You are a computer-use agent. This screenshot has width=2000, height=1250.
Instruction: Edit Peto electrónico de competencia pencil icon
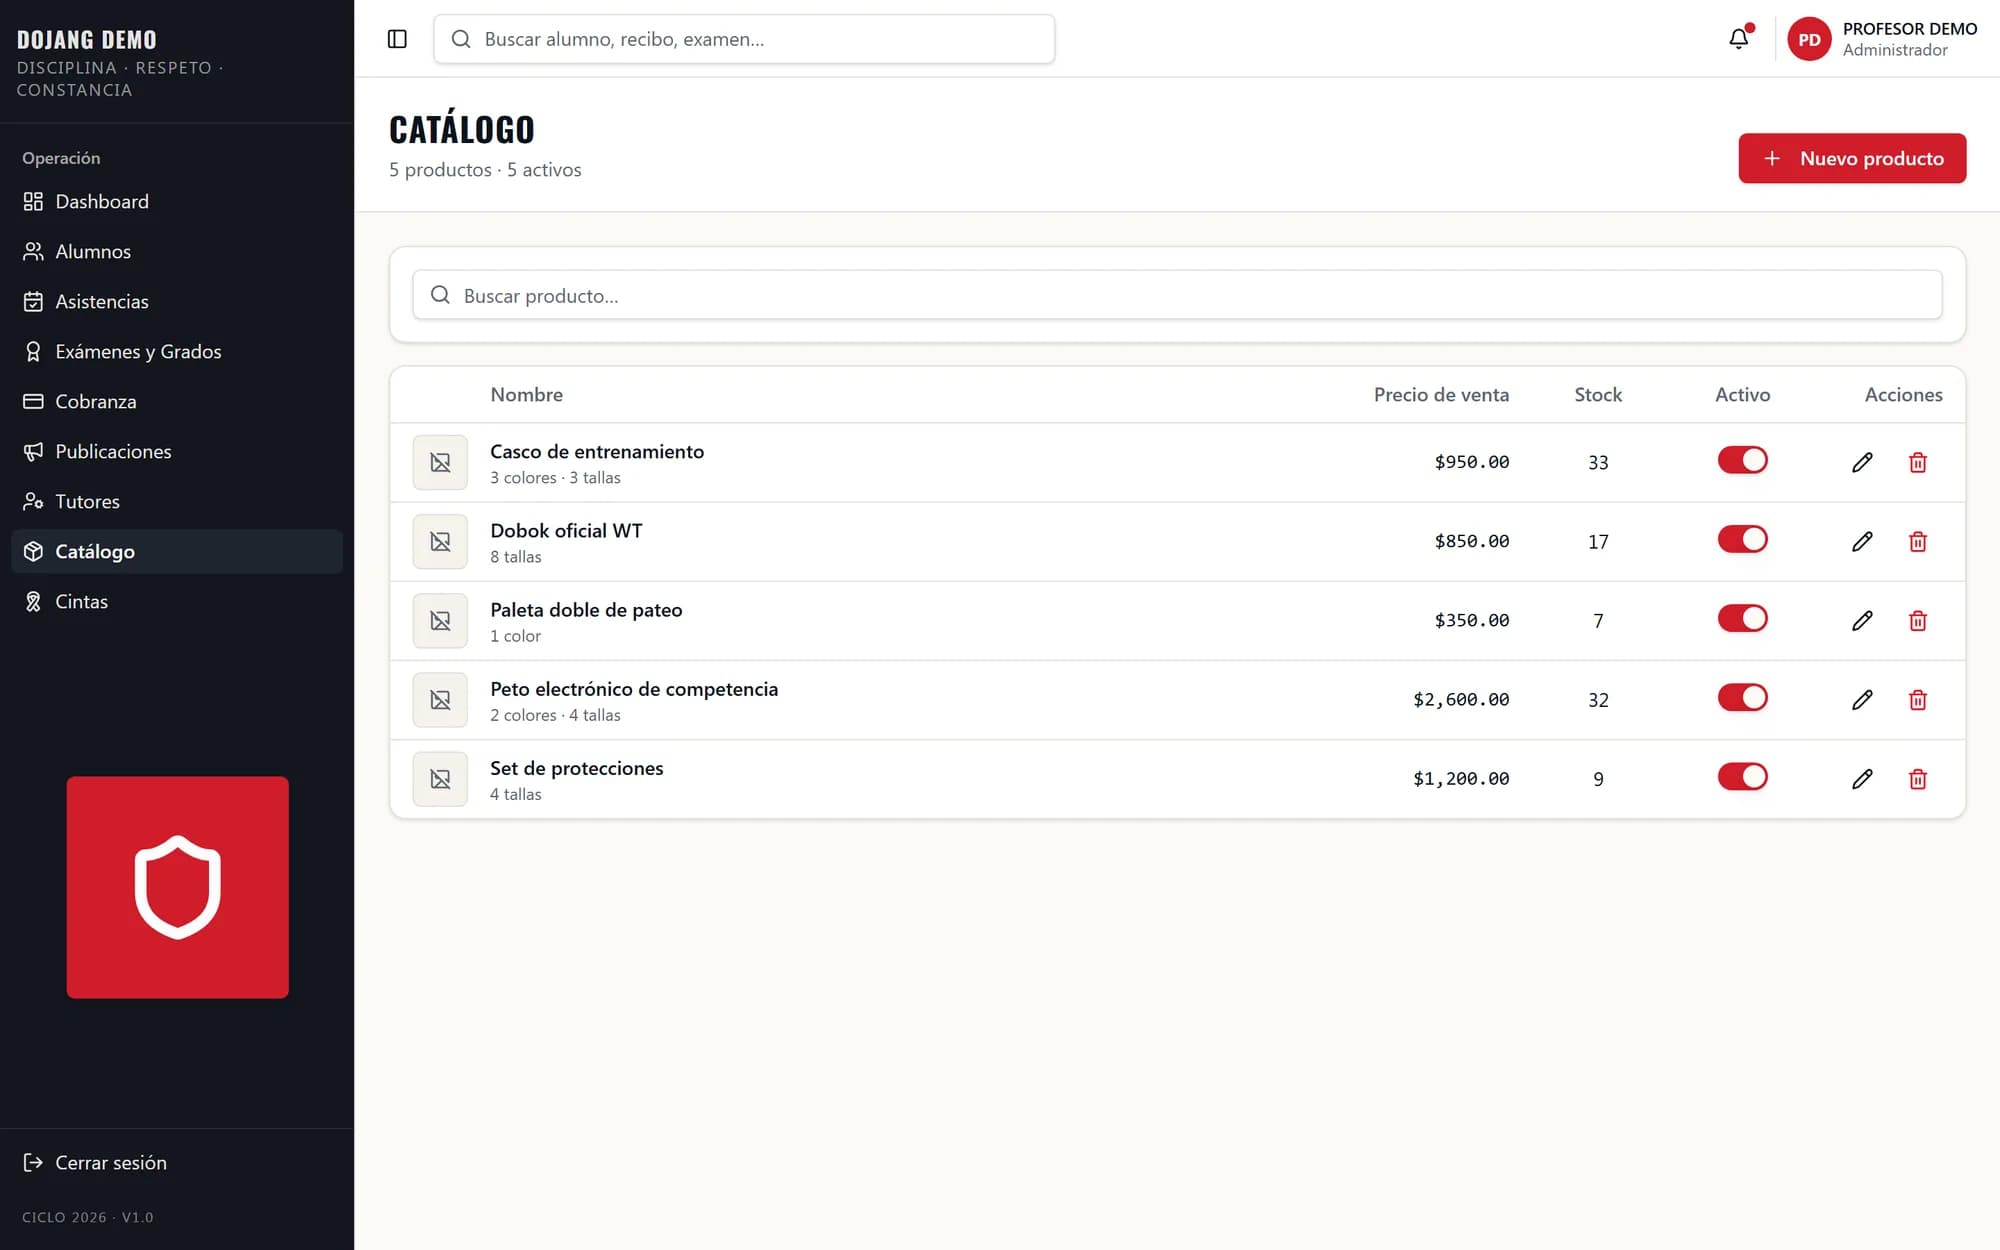click(x=1862, y=699)
